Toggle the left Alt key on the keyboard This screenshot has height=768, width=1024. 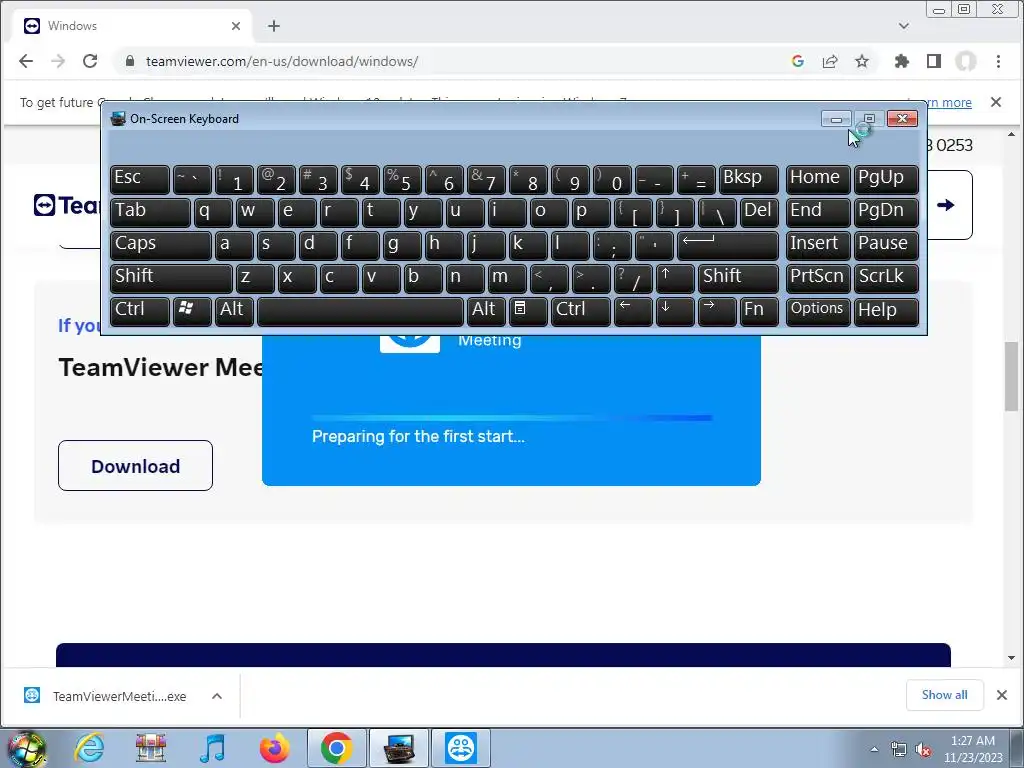coord(234,311)
